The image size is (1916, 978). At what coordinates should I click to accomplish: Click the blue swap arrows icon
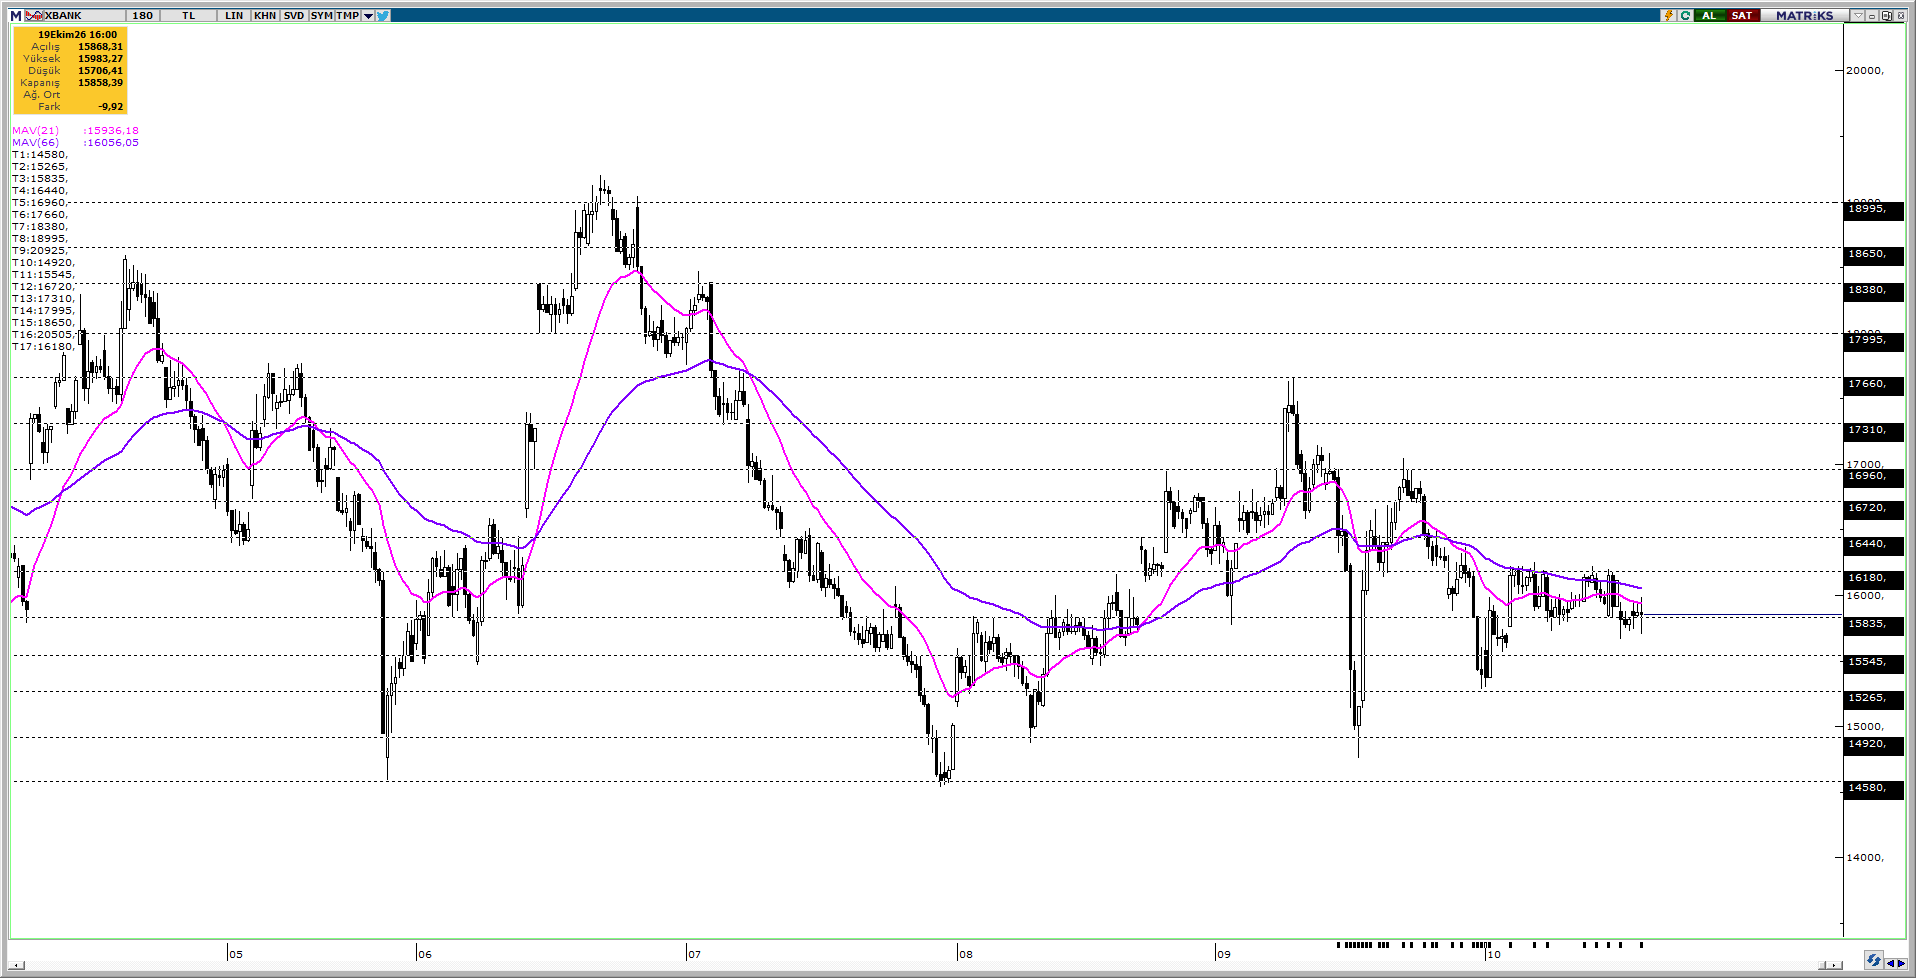[x=1874, y=960]
